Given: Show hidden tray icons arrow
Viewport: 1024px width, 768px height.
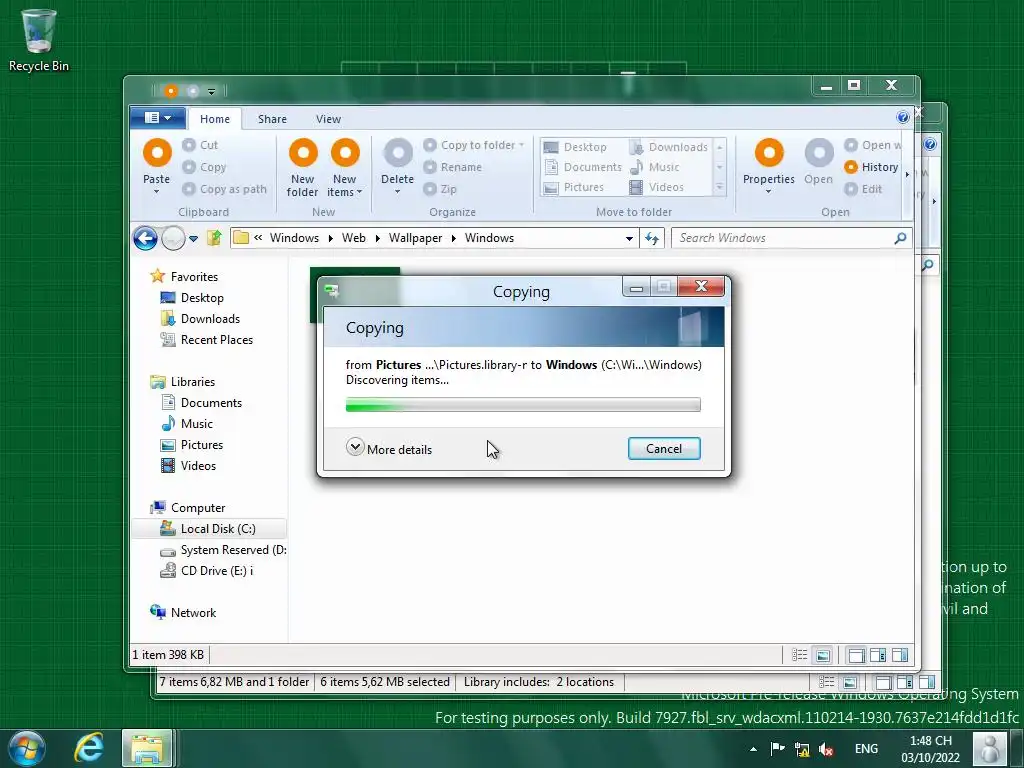Looking at the screenshot, I should (753, 749).
